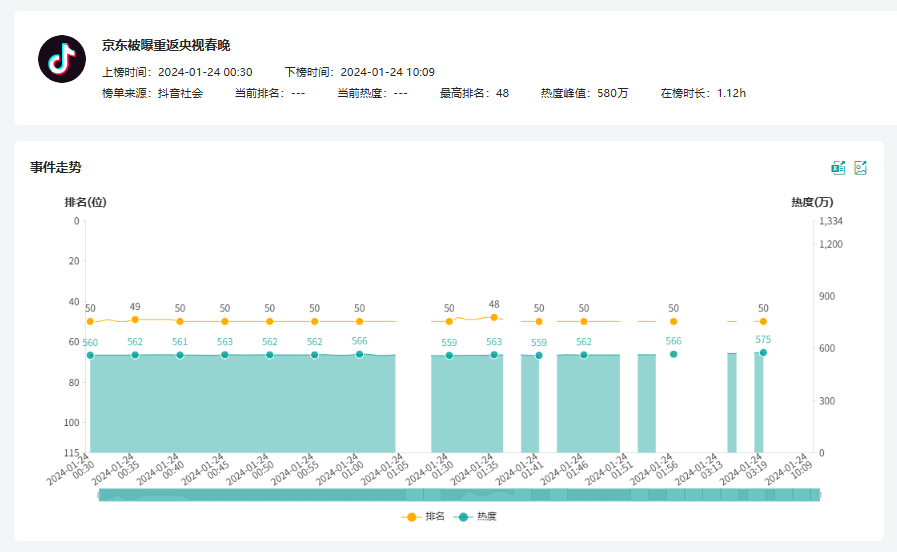Select the heat data point labeled 575
Viewport: 897px width, 552px height.
pos(763,353)
